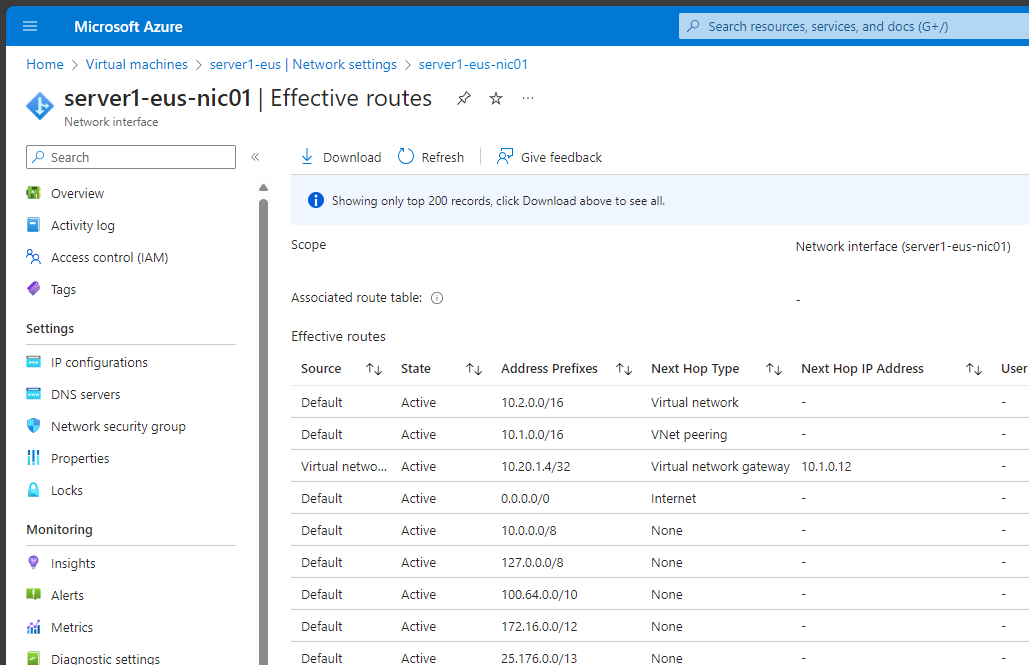Click the Metrics chart icon
The width and height of the screenshot is (1029, 665).
(x=33, y=626)
